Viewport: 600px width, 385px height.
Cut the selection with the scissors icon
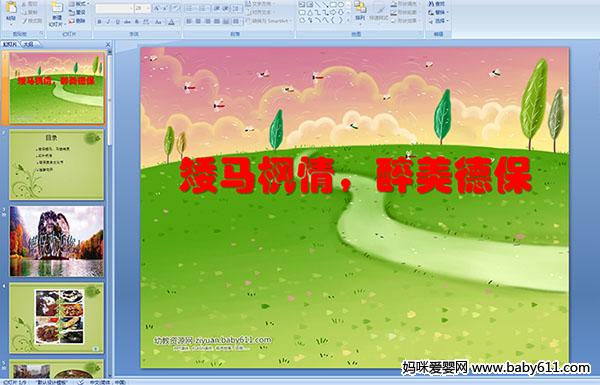[24, 4]
